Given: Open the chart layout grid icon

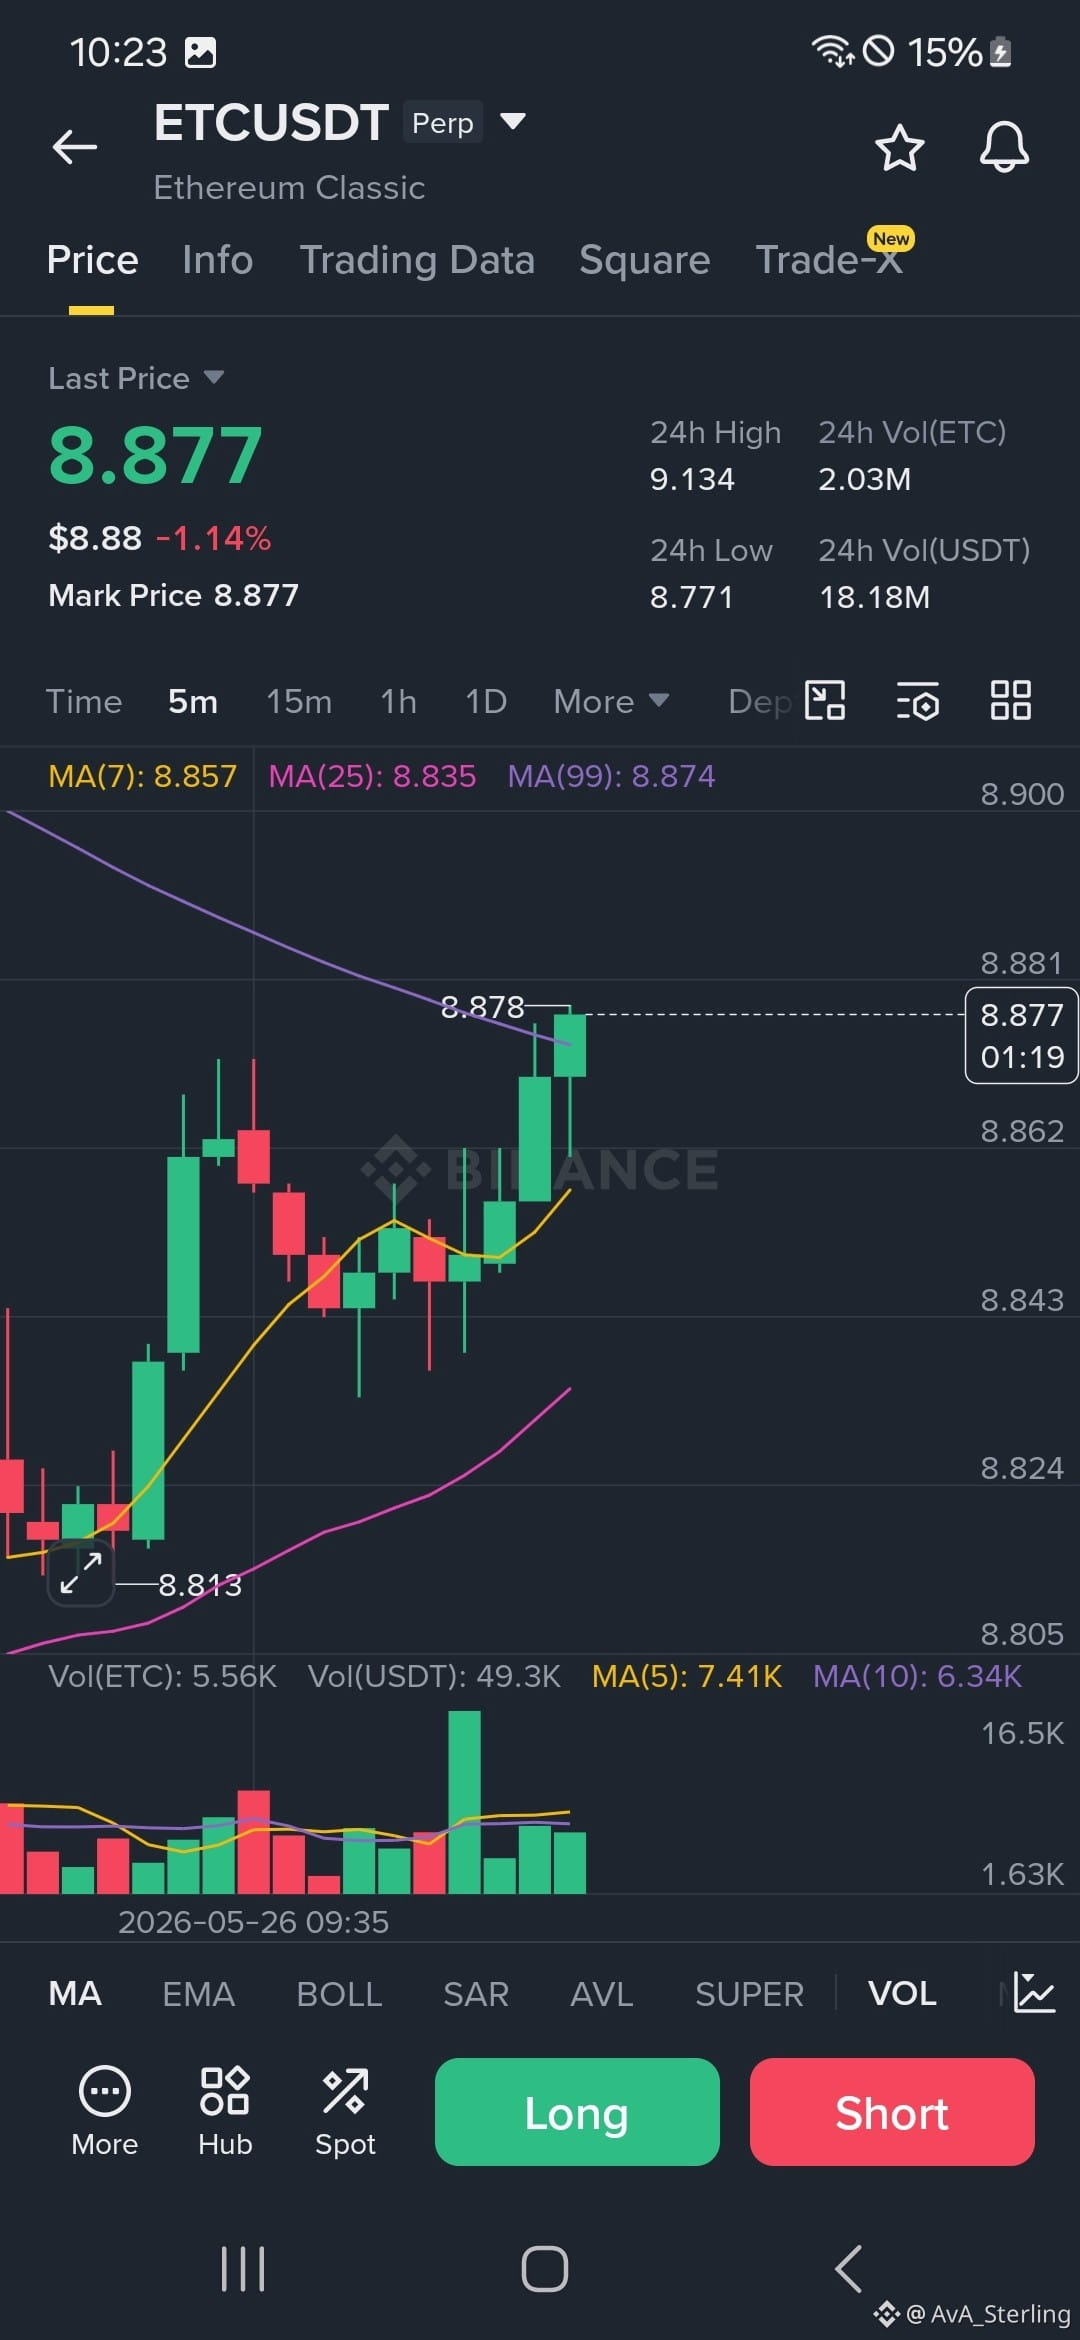Looking at the screenshot, I should 1010,700.
